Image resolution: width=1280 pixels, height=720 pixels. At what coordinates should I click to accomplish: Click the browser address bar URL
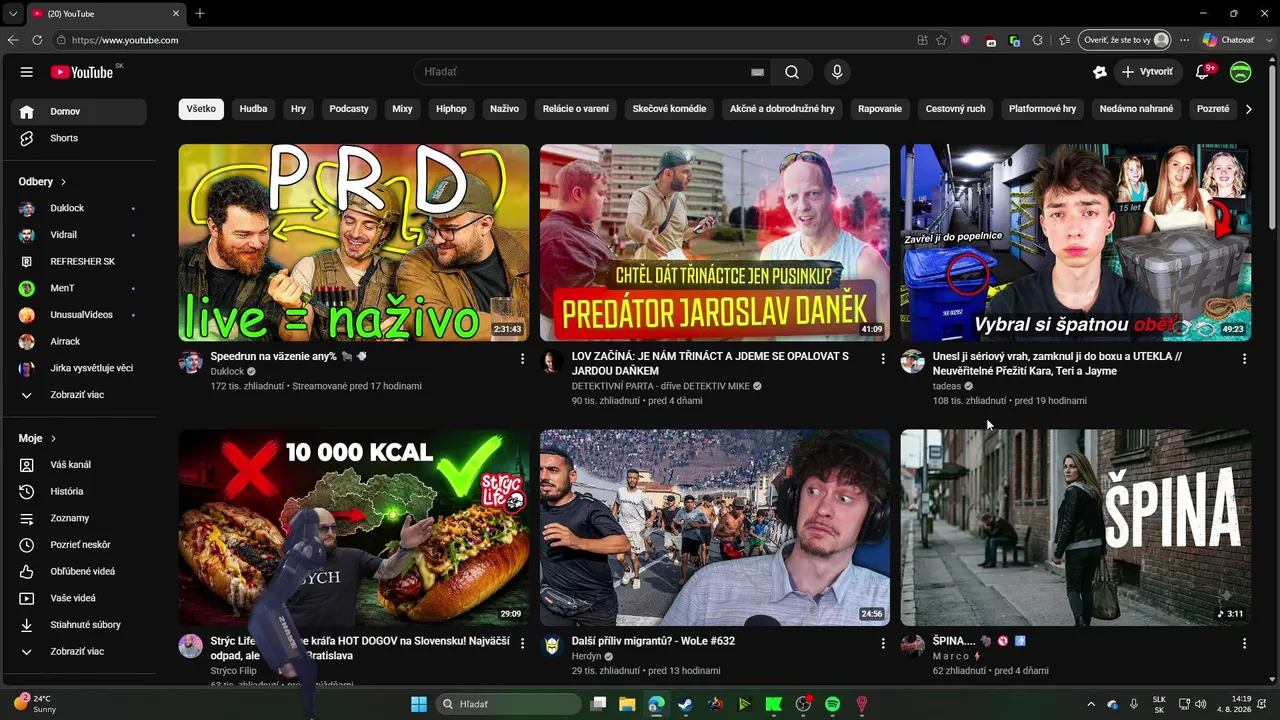[x=125, y=40]
